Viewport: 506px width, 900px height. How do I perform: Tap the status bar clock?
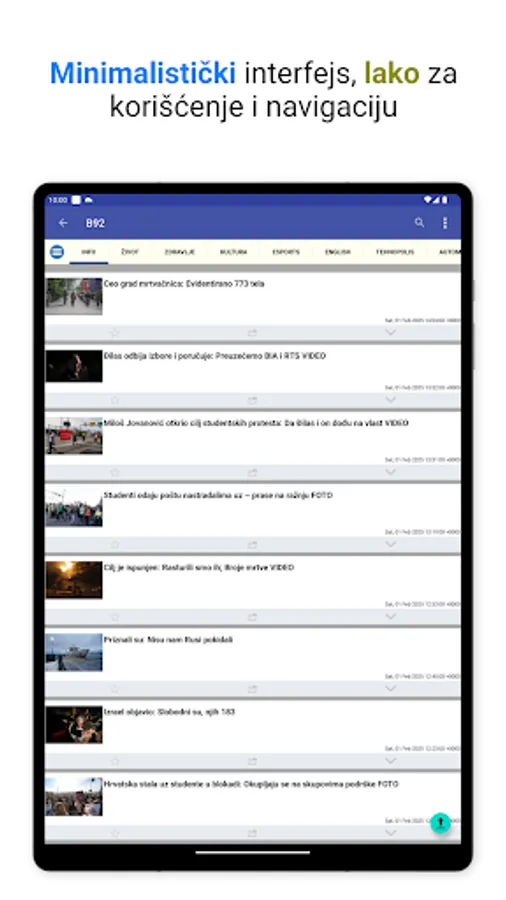[x=57, y=200]
